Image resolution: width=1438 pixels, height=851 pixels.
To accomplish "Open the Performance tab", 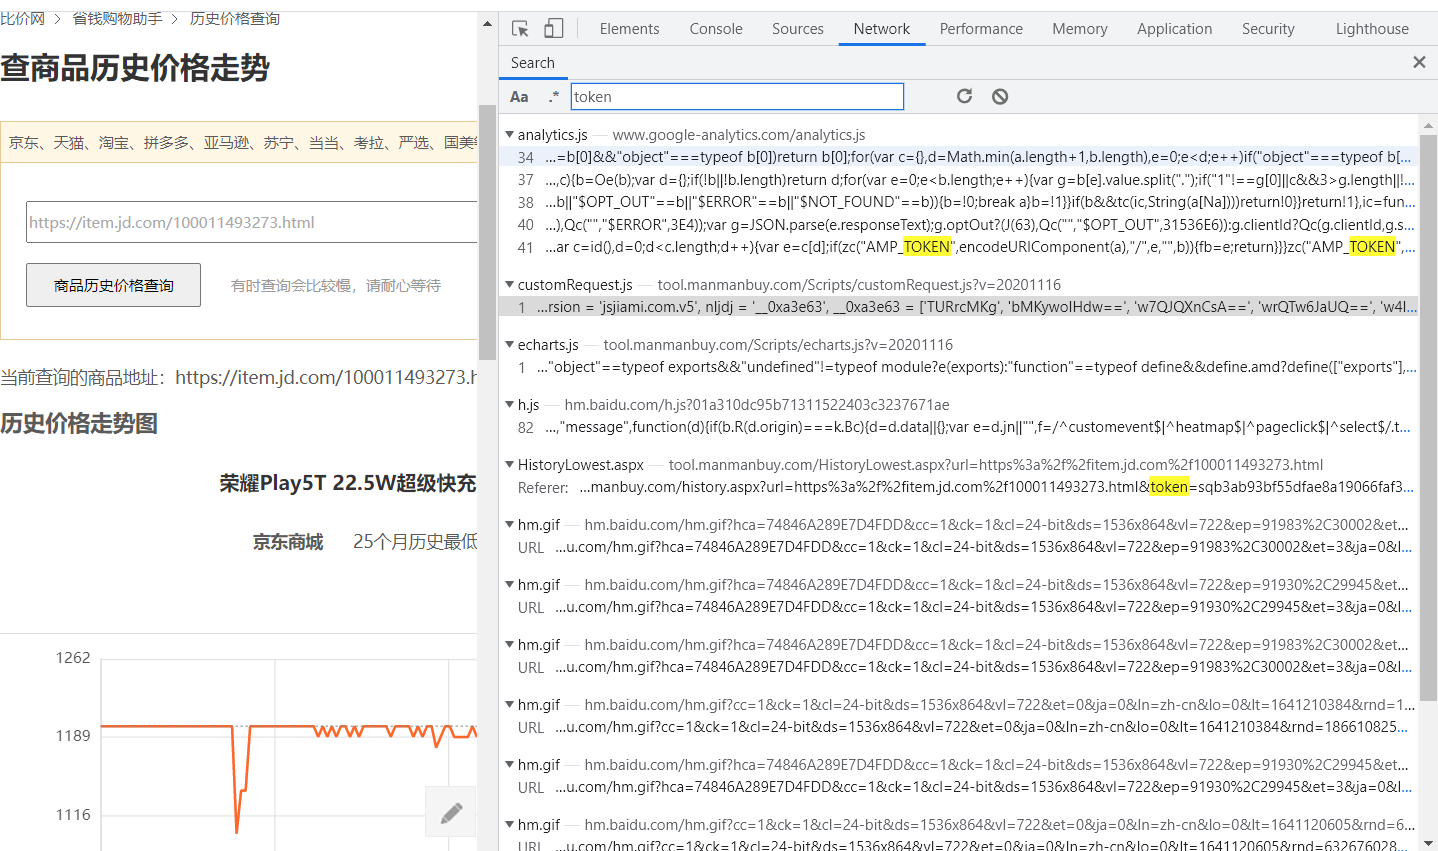I will click(981, 29).
